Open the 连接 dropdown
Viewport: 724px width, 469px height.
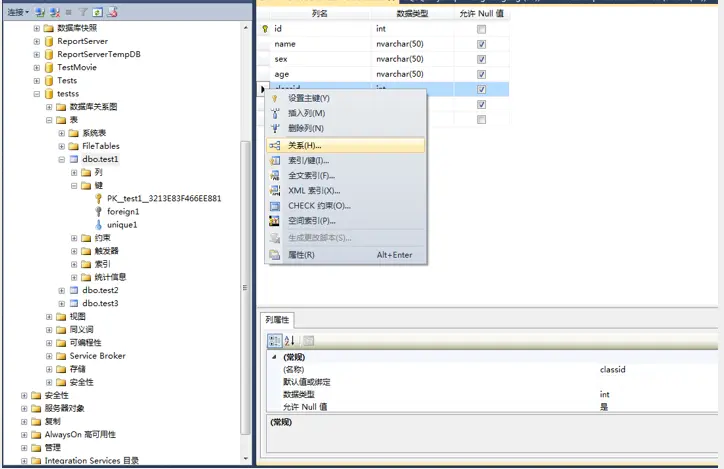click(x=18, y=12)
